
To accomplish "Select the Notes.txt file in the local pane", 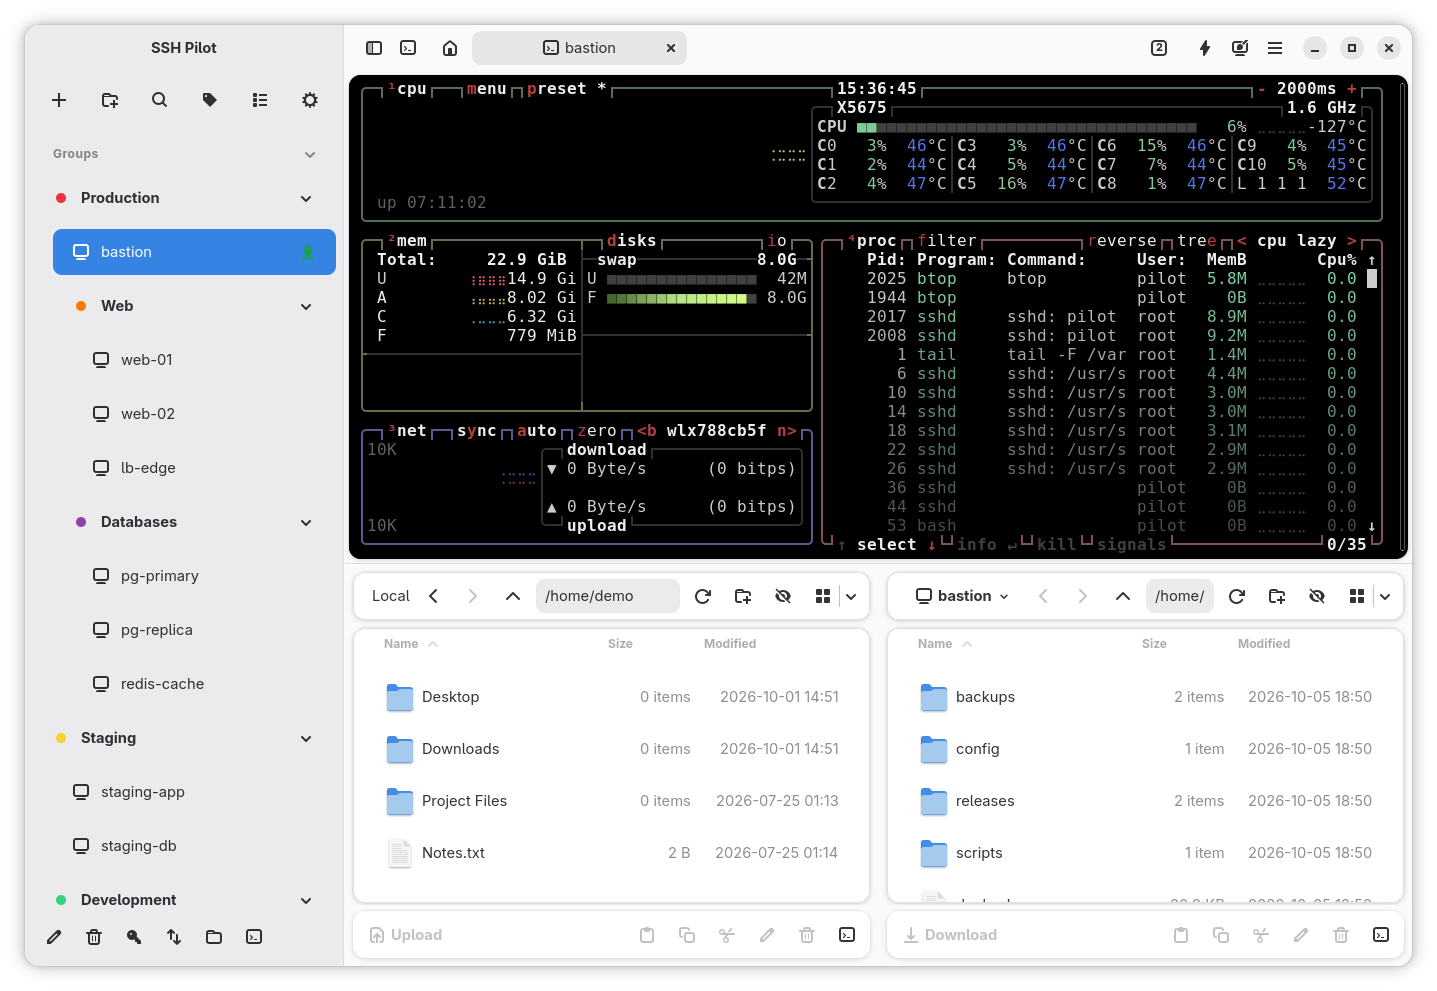I will pyautogui.click(x=612, y=853).
